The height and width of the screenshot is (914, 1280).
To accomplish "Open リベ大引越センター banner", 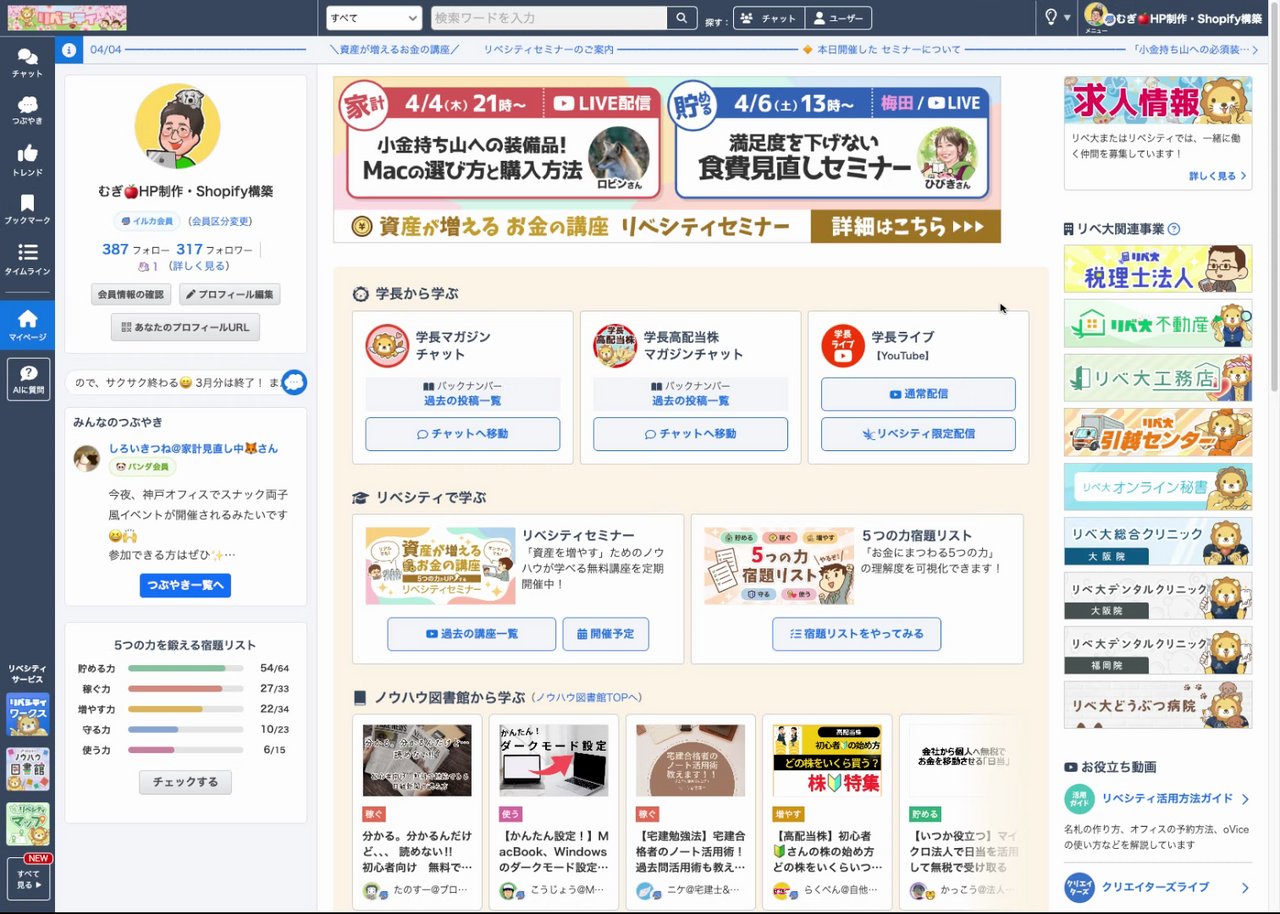I will (x=1157, y=432).
